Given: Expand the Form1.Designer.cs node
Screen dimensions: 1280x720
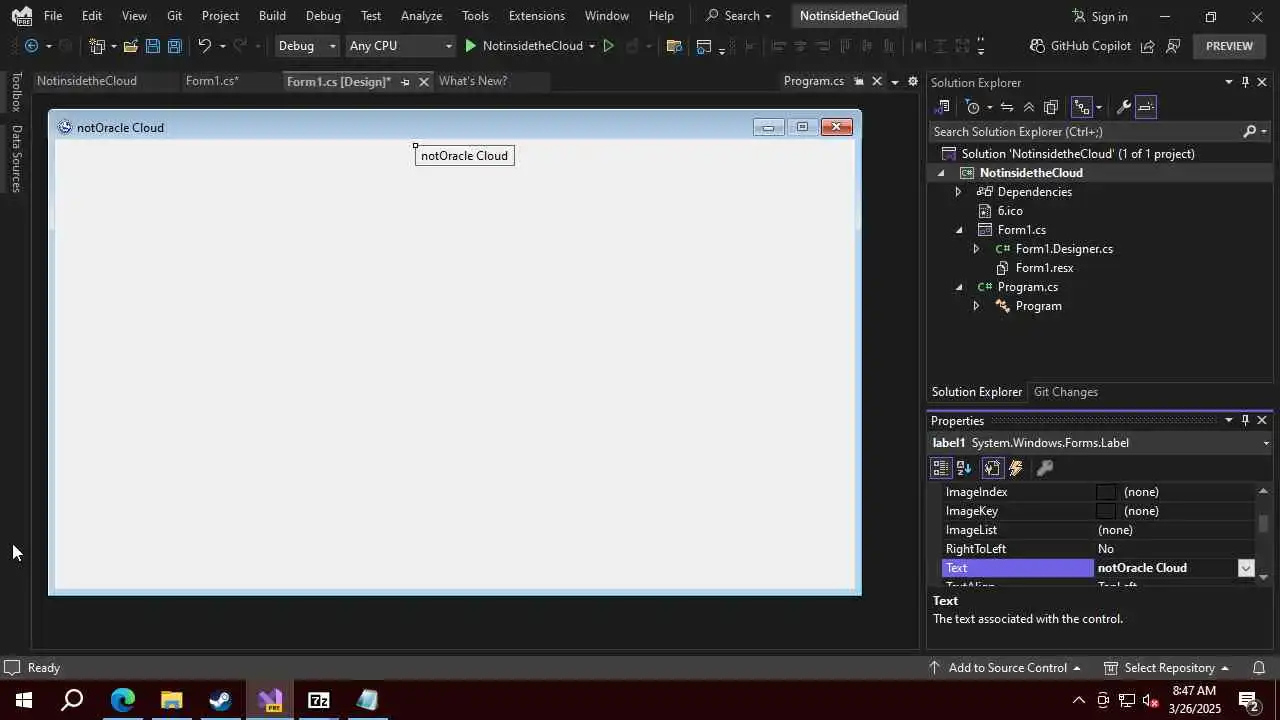Looking at the screenshot, I should pyautogui.click(x=976, y=249).
